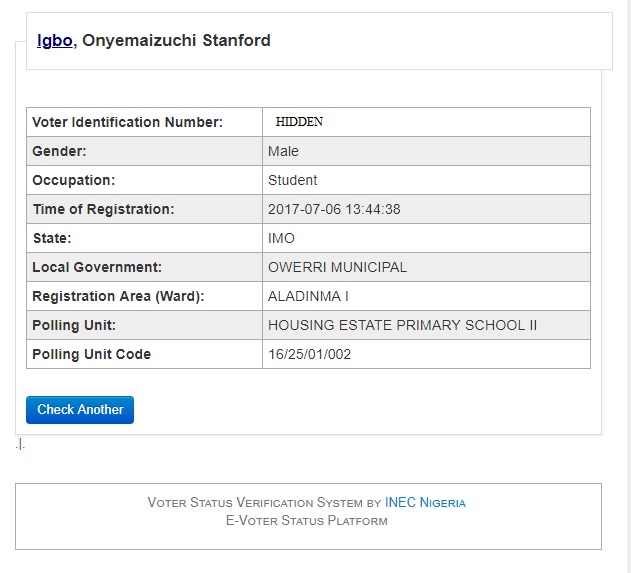Click the Male gender value
This screenshot has height=573, width=631.
283,151
